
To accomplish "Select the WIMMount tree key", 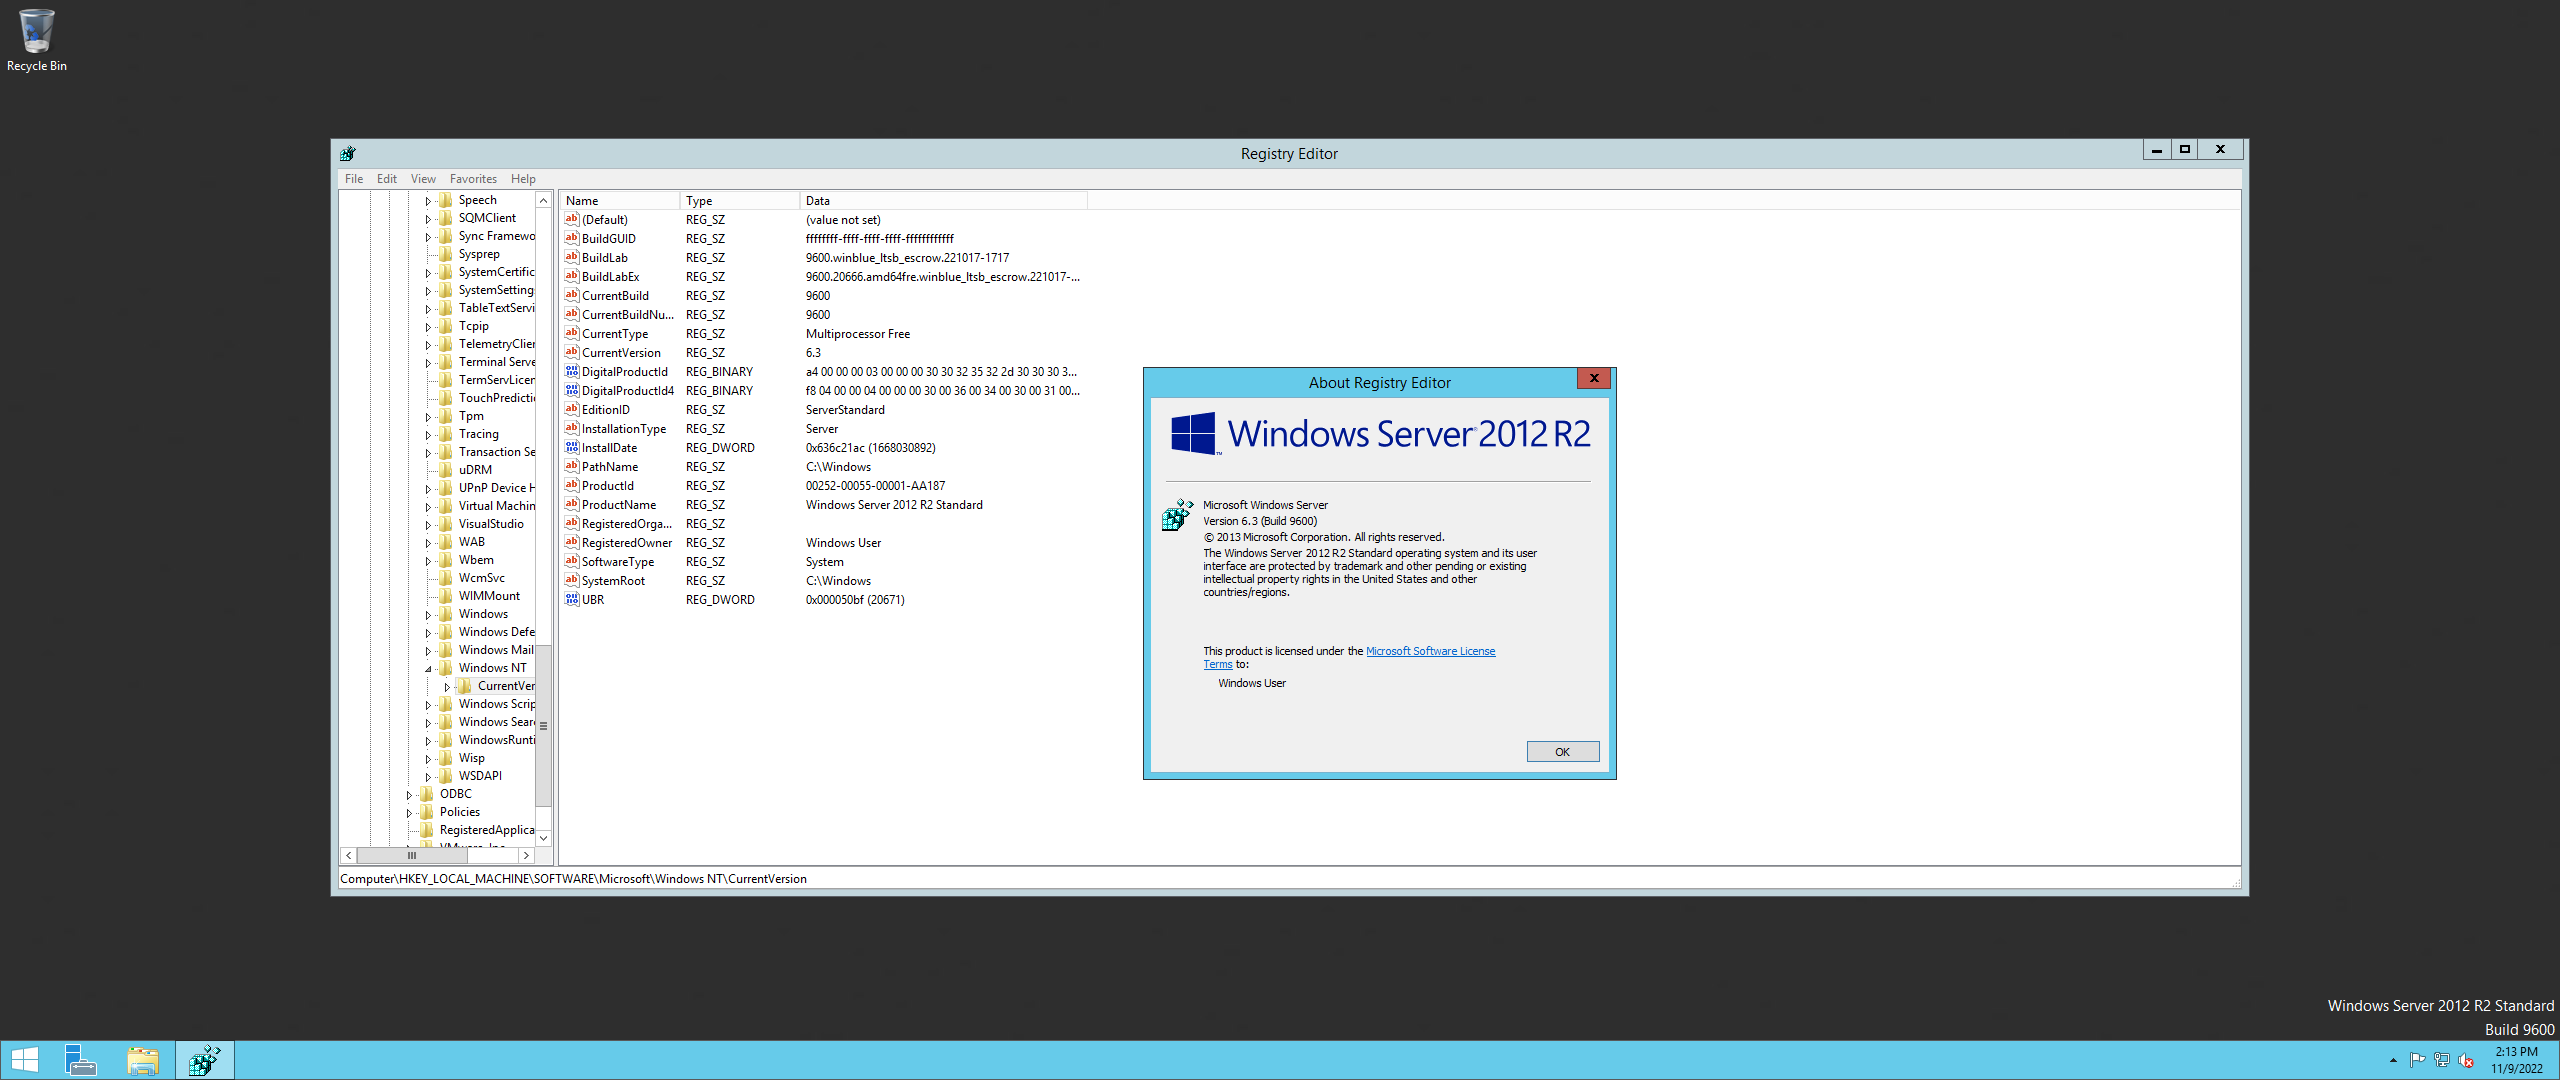I will [489, 595].
